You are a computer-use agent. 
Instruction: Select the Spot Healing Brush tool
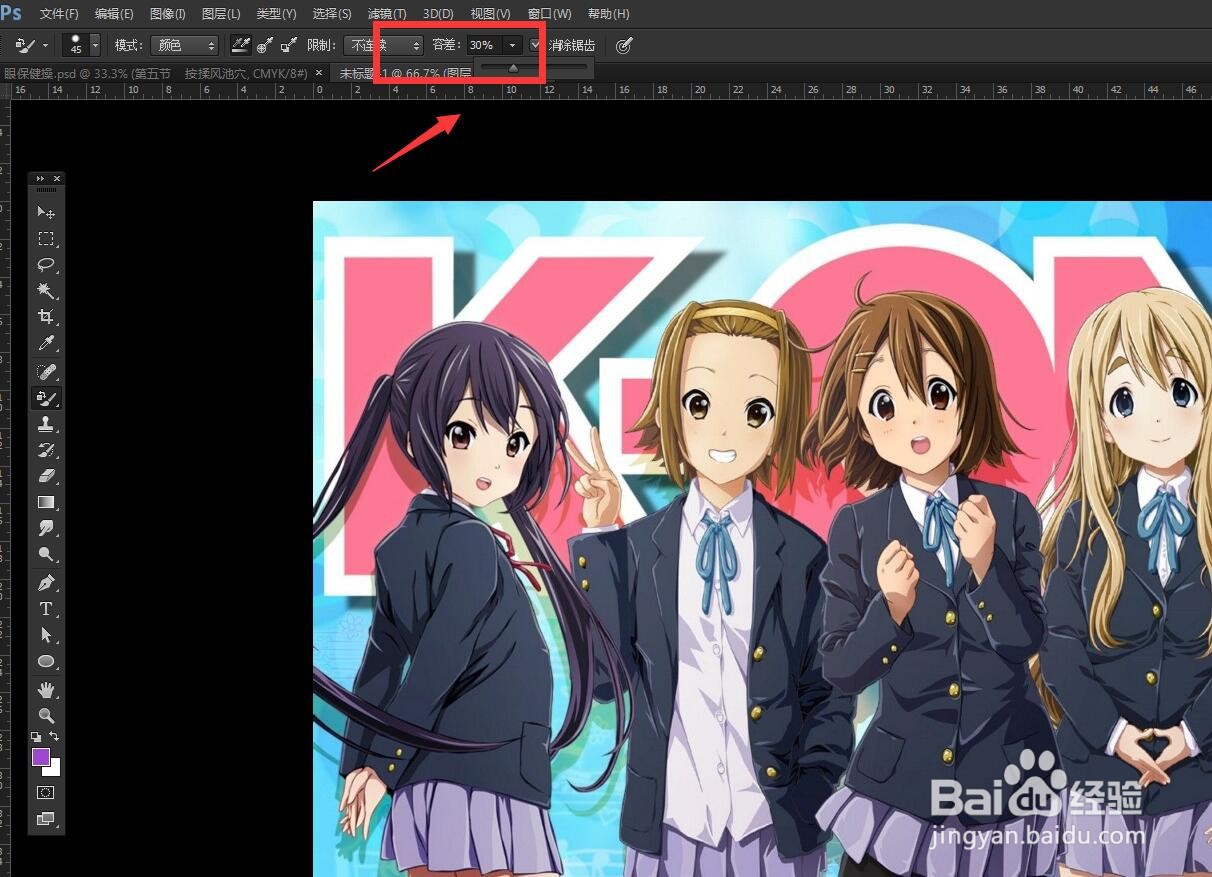tap(46, 371)
